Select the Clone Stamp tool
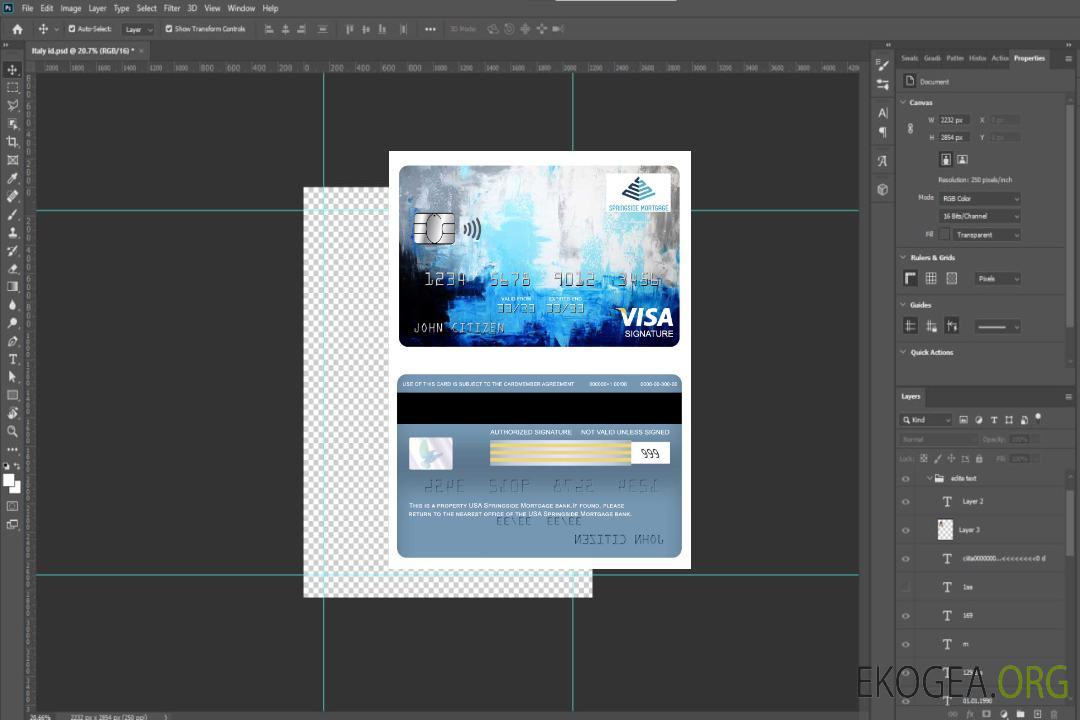 pos(12,232)
